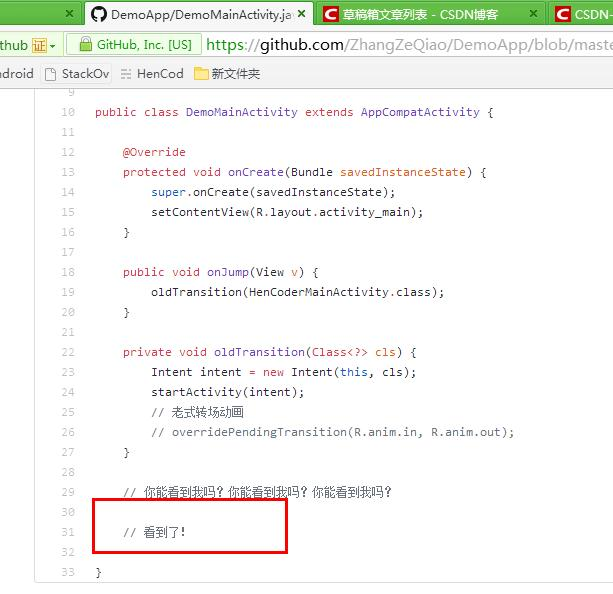Click the HenCod bookmark favicon
The width and height of the screenshot is (613, 594).
point(126,74)
